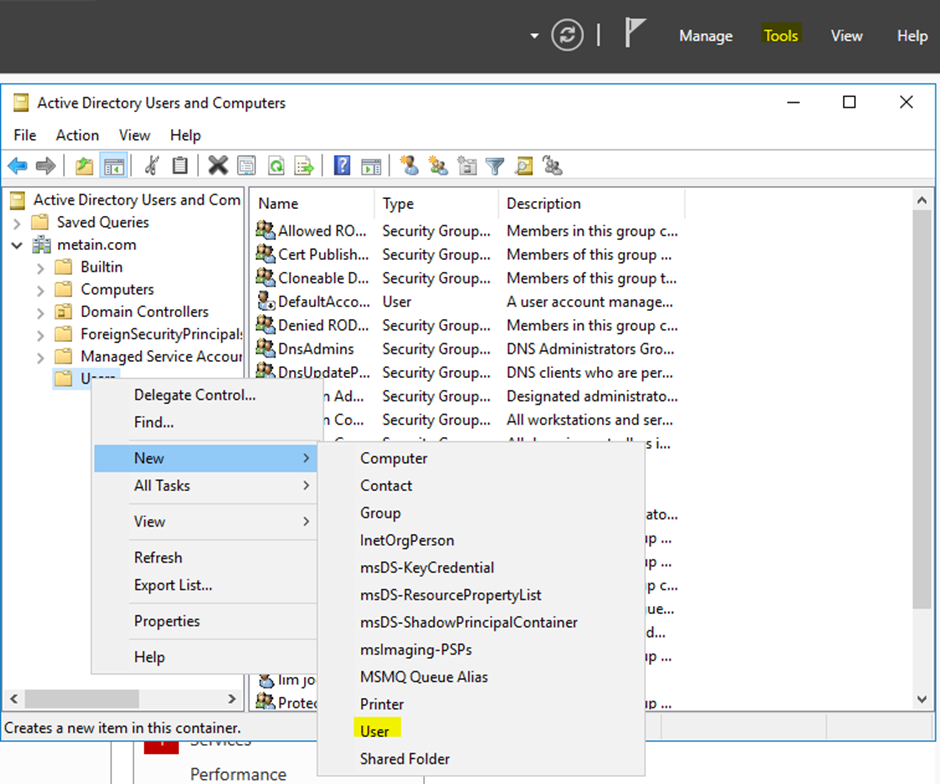Open the Server Manager dropdown arrow
The width and height of the screenshot is (940, 784).
click(534, 36)
